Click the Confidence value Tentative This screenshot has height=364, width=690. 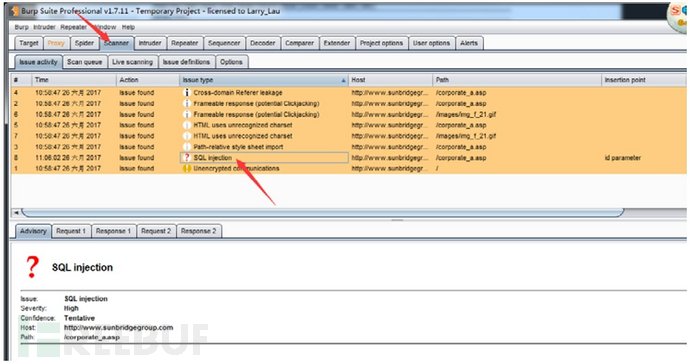click(x=79, y=318)
